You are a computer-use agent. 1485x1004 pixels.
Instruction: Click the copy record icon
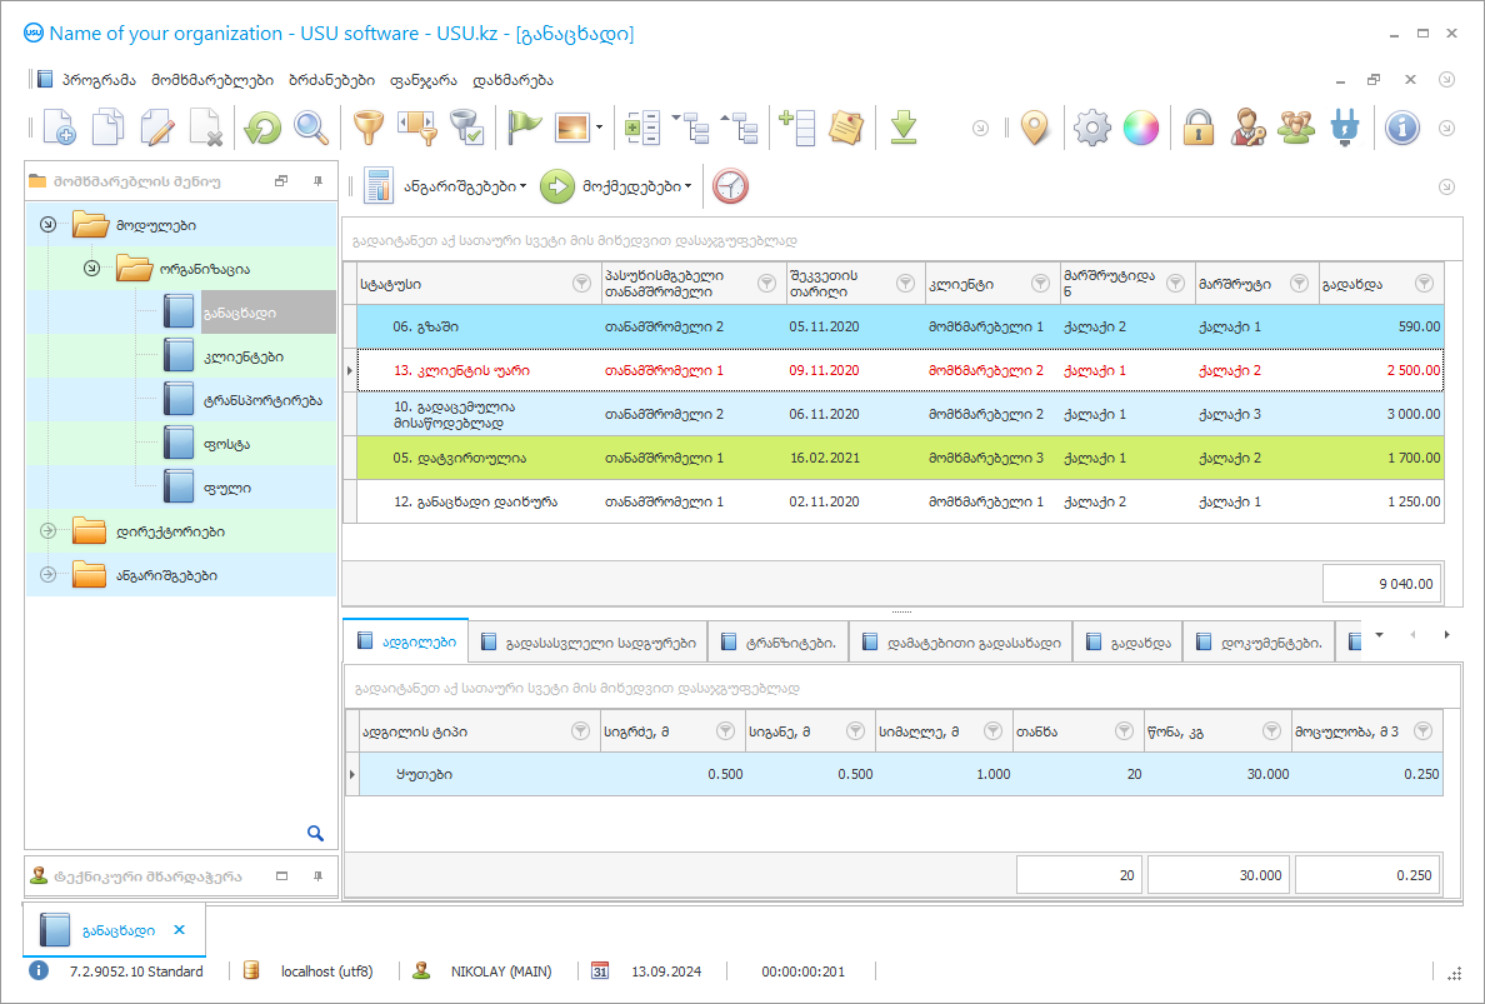pos(108,128)
